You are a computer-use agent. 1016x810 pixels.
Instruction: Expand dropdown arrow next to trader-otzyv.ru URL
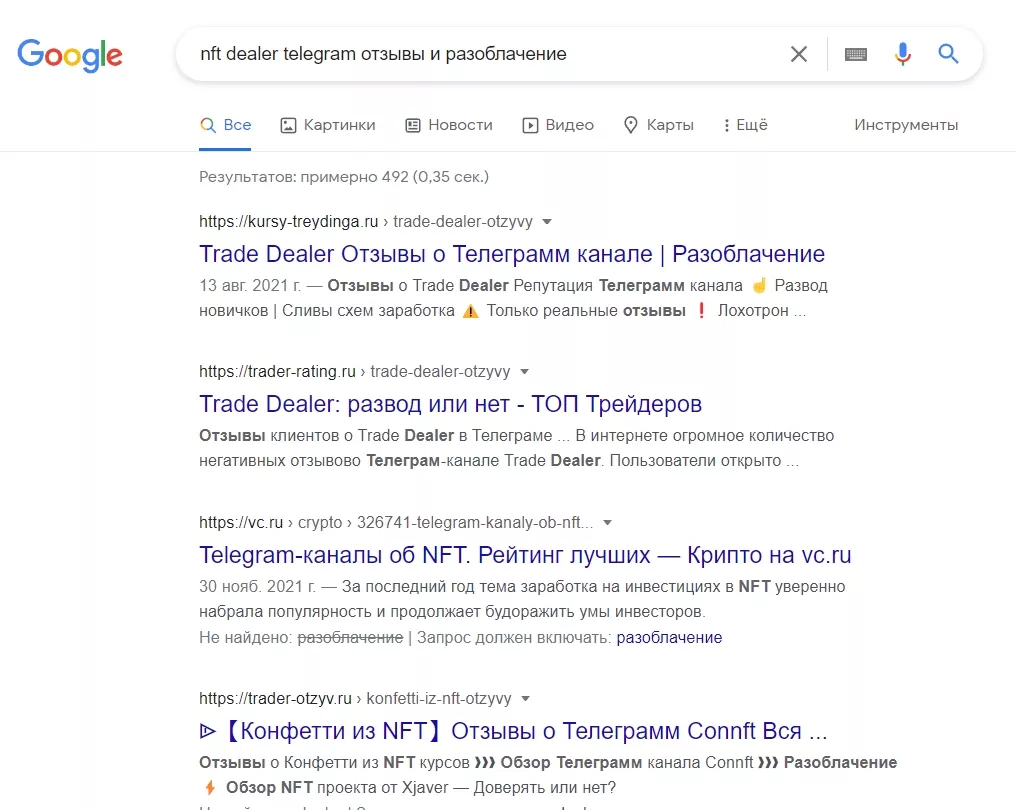click(x=525, y=699)
